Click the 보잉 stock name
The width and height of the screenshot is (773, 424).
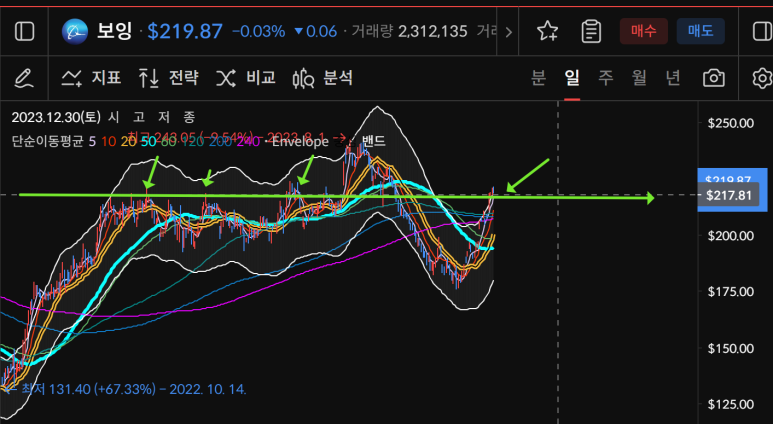pos(114,31)
